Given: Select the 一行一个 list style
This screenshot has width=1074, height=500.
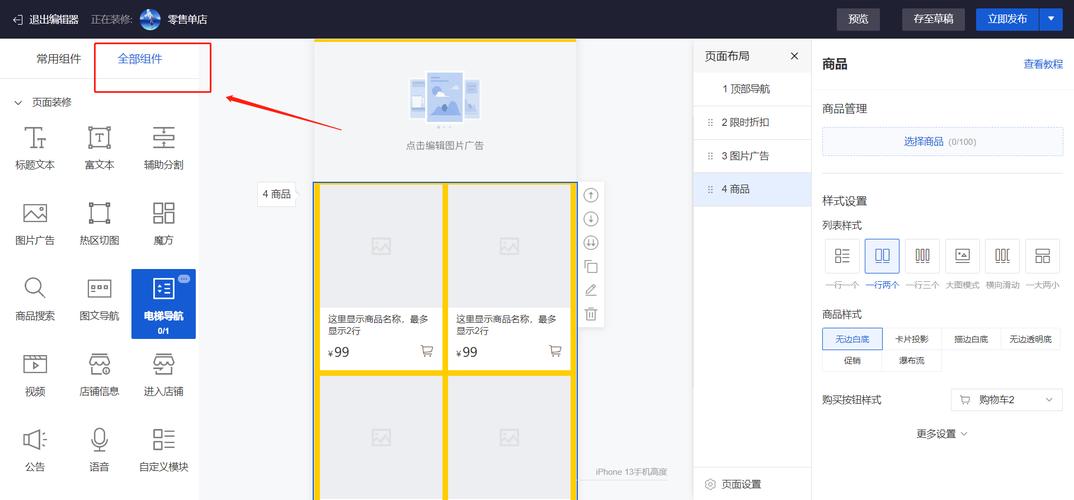Looking at the screenshot, I should [842, 256].
